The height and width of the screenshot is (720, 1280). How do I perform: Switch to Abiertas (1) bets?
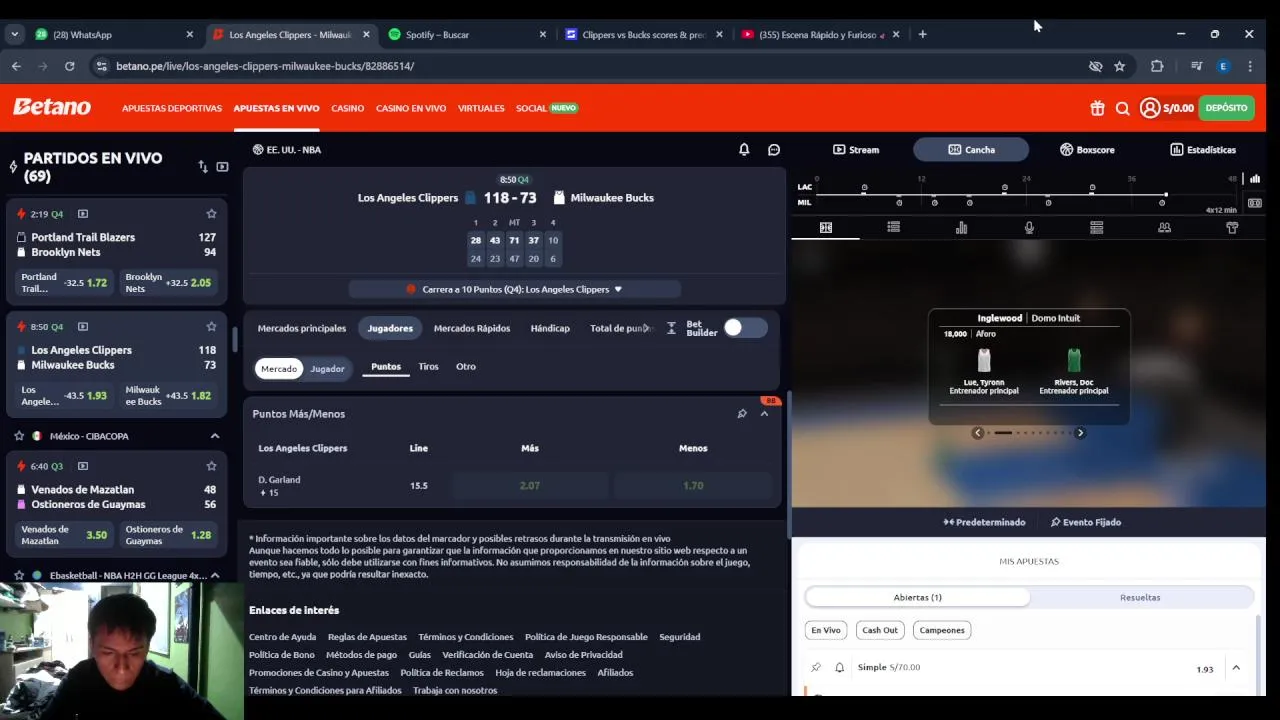(918, 597)
